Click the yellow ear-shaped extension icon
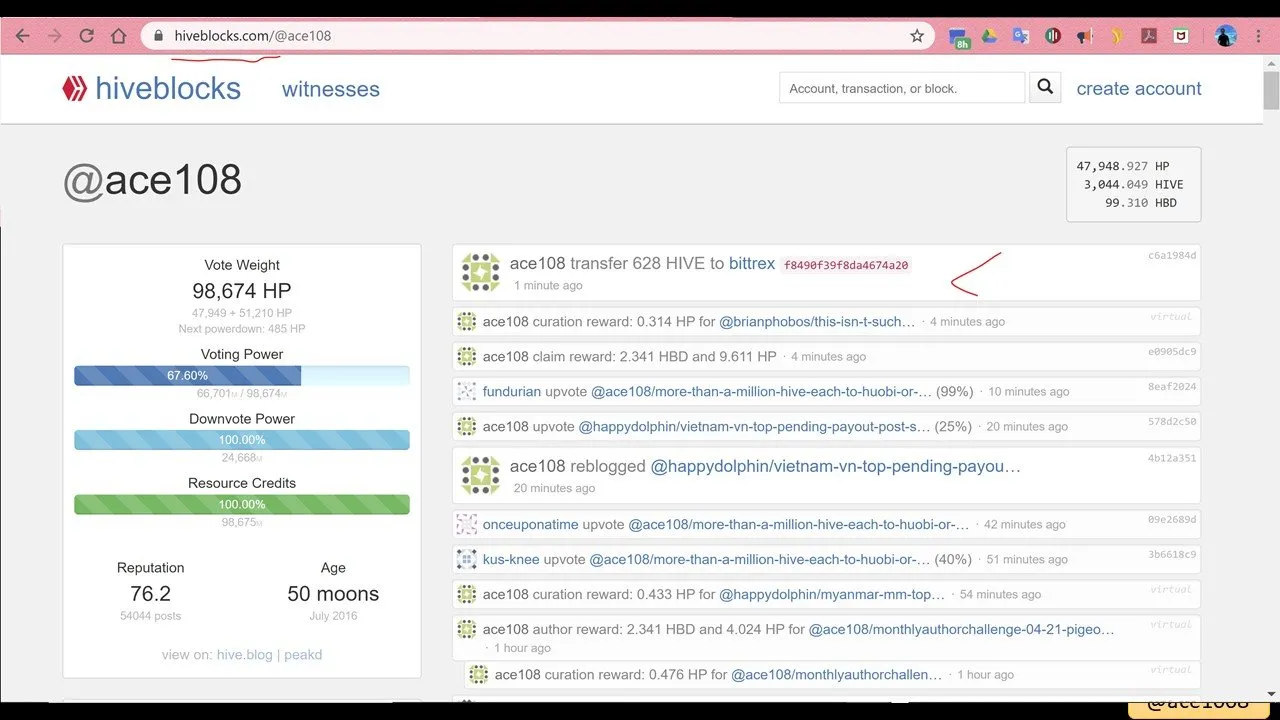The image size is (1280, 720). 1118,36
